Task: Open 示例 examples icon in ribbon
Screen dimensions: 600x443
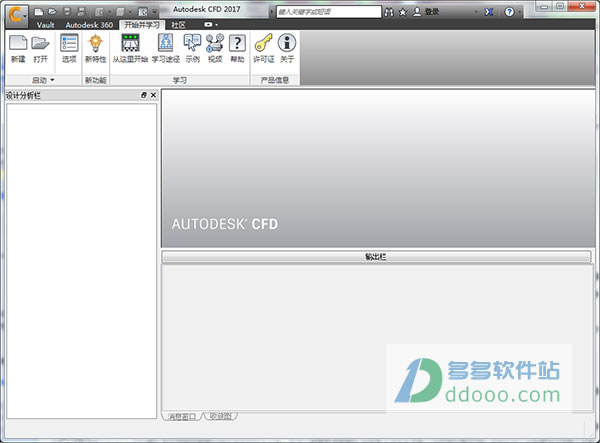Action: [192, 49]
